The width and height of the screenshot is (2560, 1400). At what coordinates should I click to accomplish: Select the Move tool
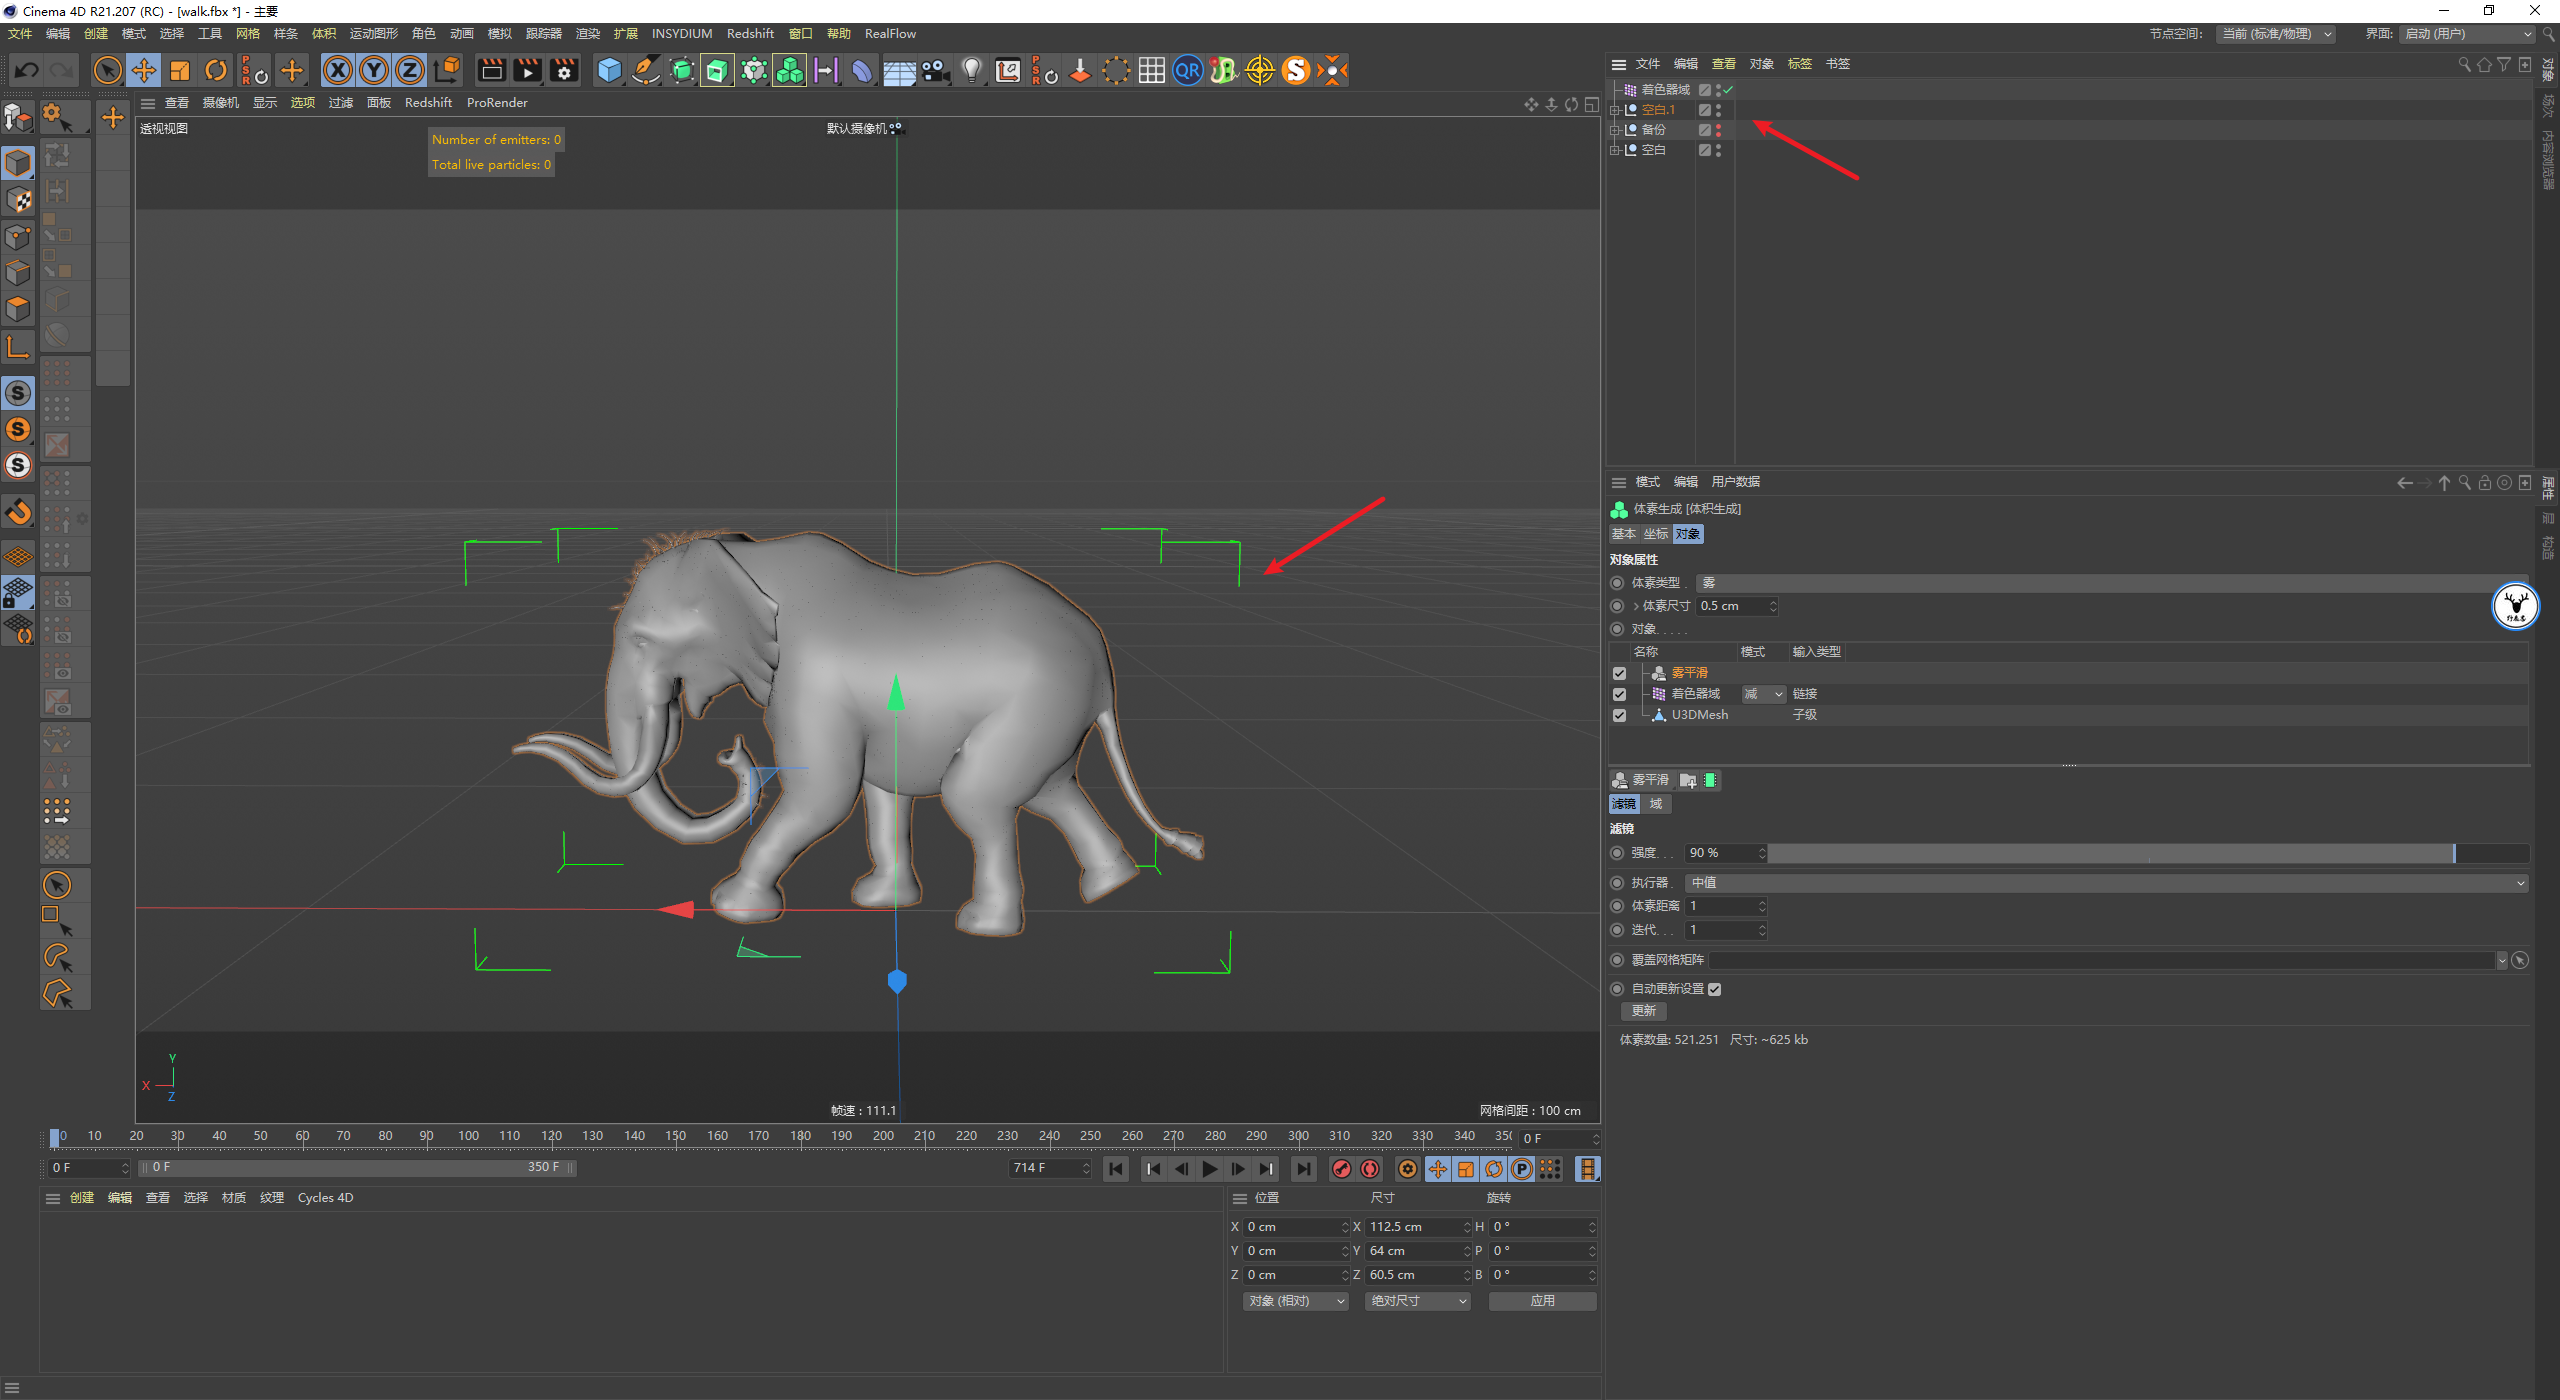pos(144,70)
